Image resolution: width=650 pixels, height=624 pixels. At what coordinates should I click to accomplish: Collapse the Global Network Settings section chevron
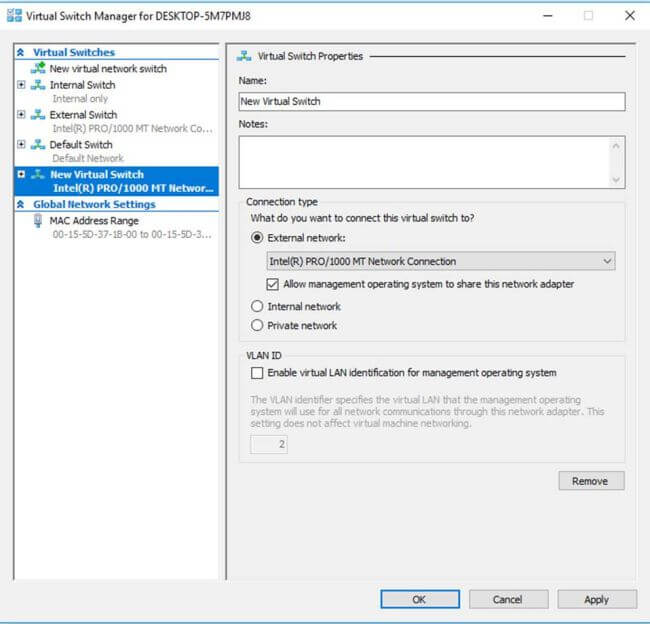click(21, 204)
